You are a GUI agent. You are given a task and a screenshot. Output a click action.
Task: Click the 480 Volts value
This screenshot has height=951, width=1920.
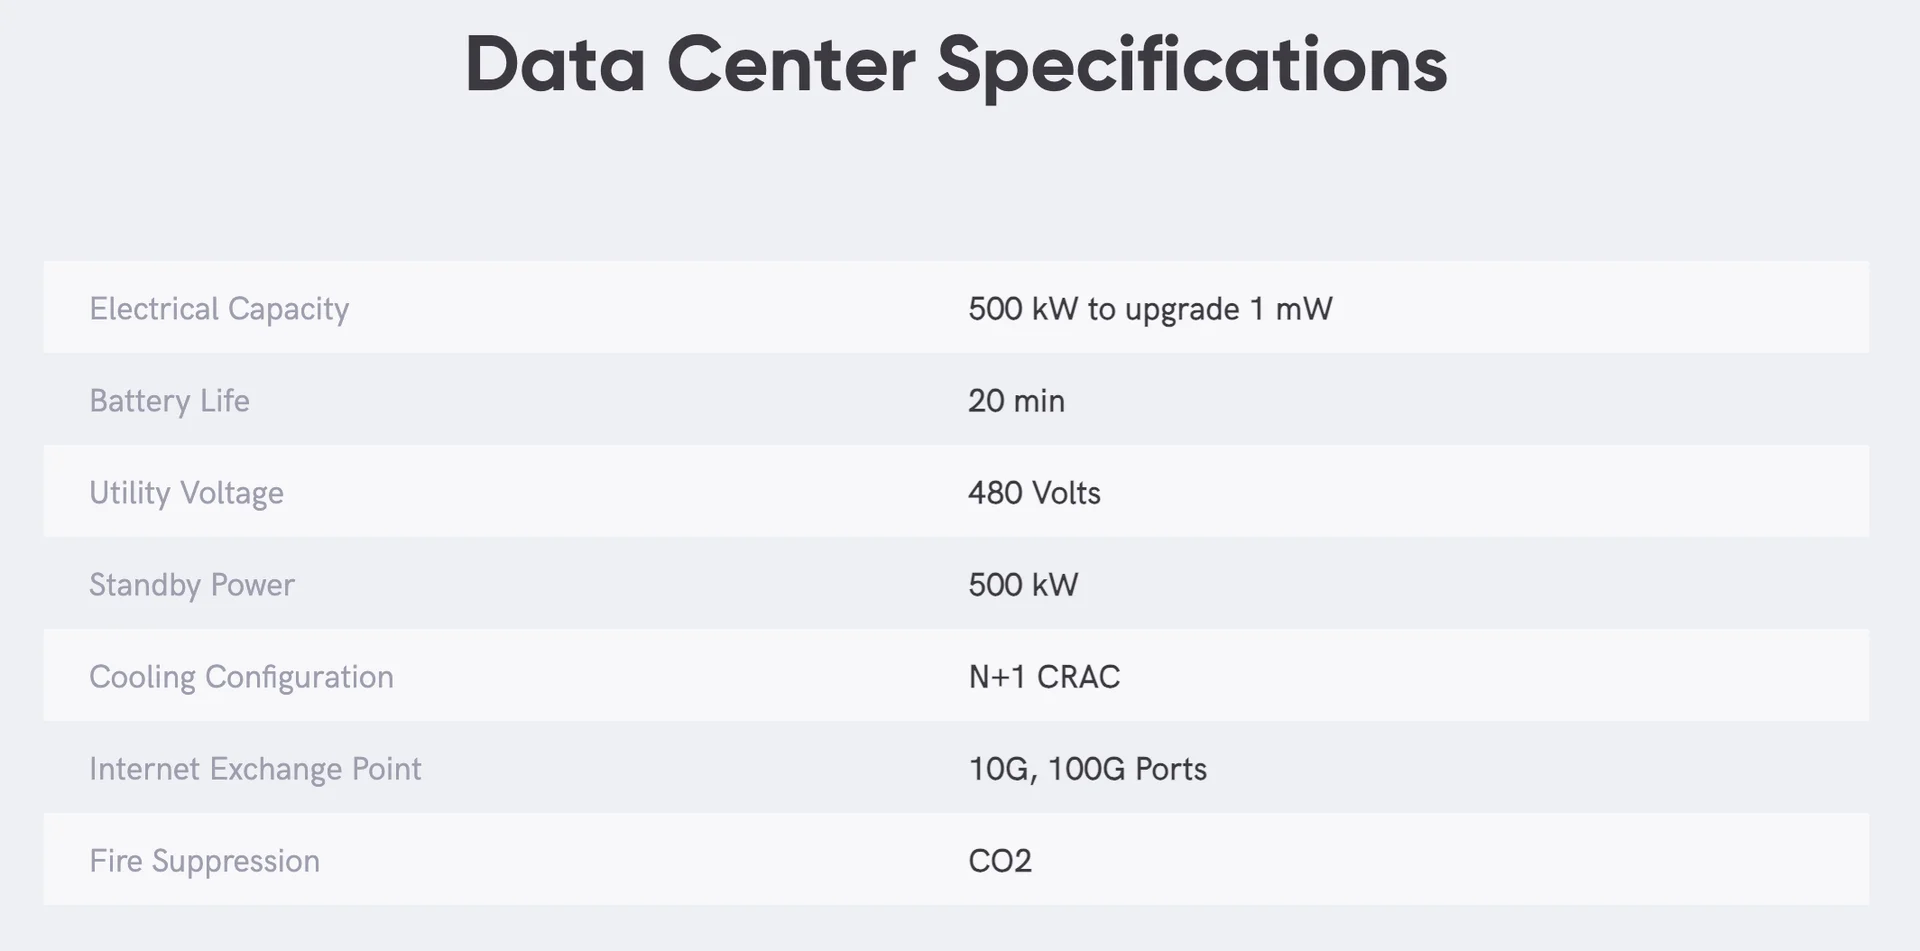tap(1034, 493)
